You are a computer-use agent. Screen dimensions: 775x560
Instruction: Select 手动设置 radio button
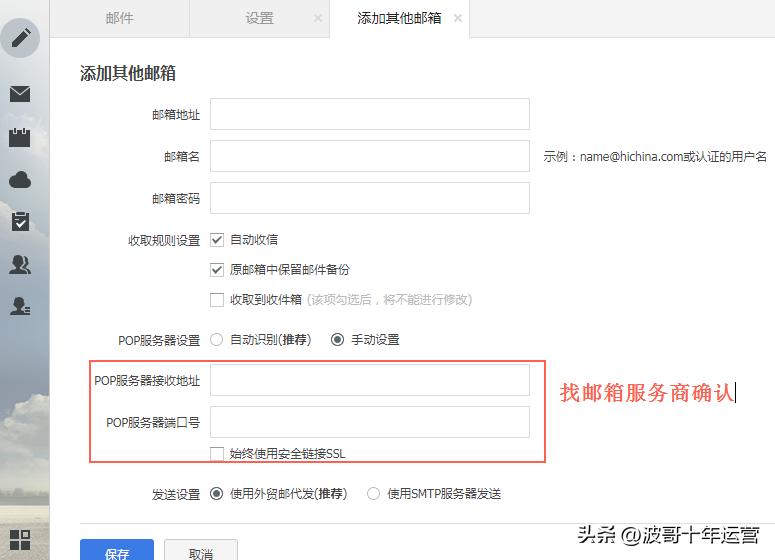tap(338, 340)
